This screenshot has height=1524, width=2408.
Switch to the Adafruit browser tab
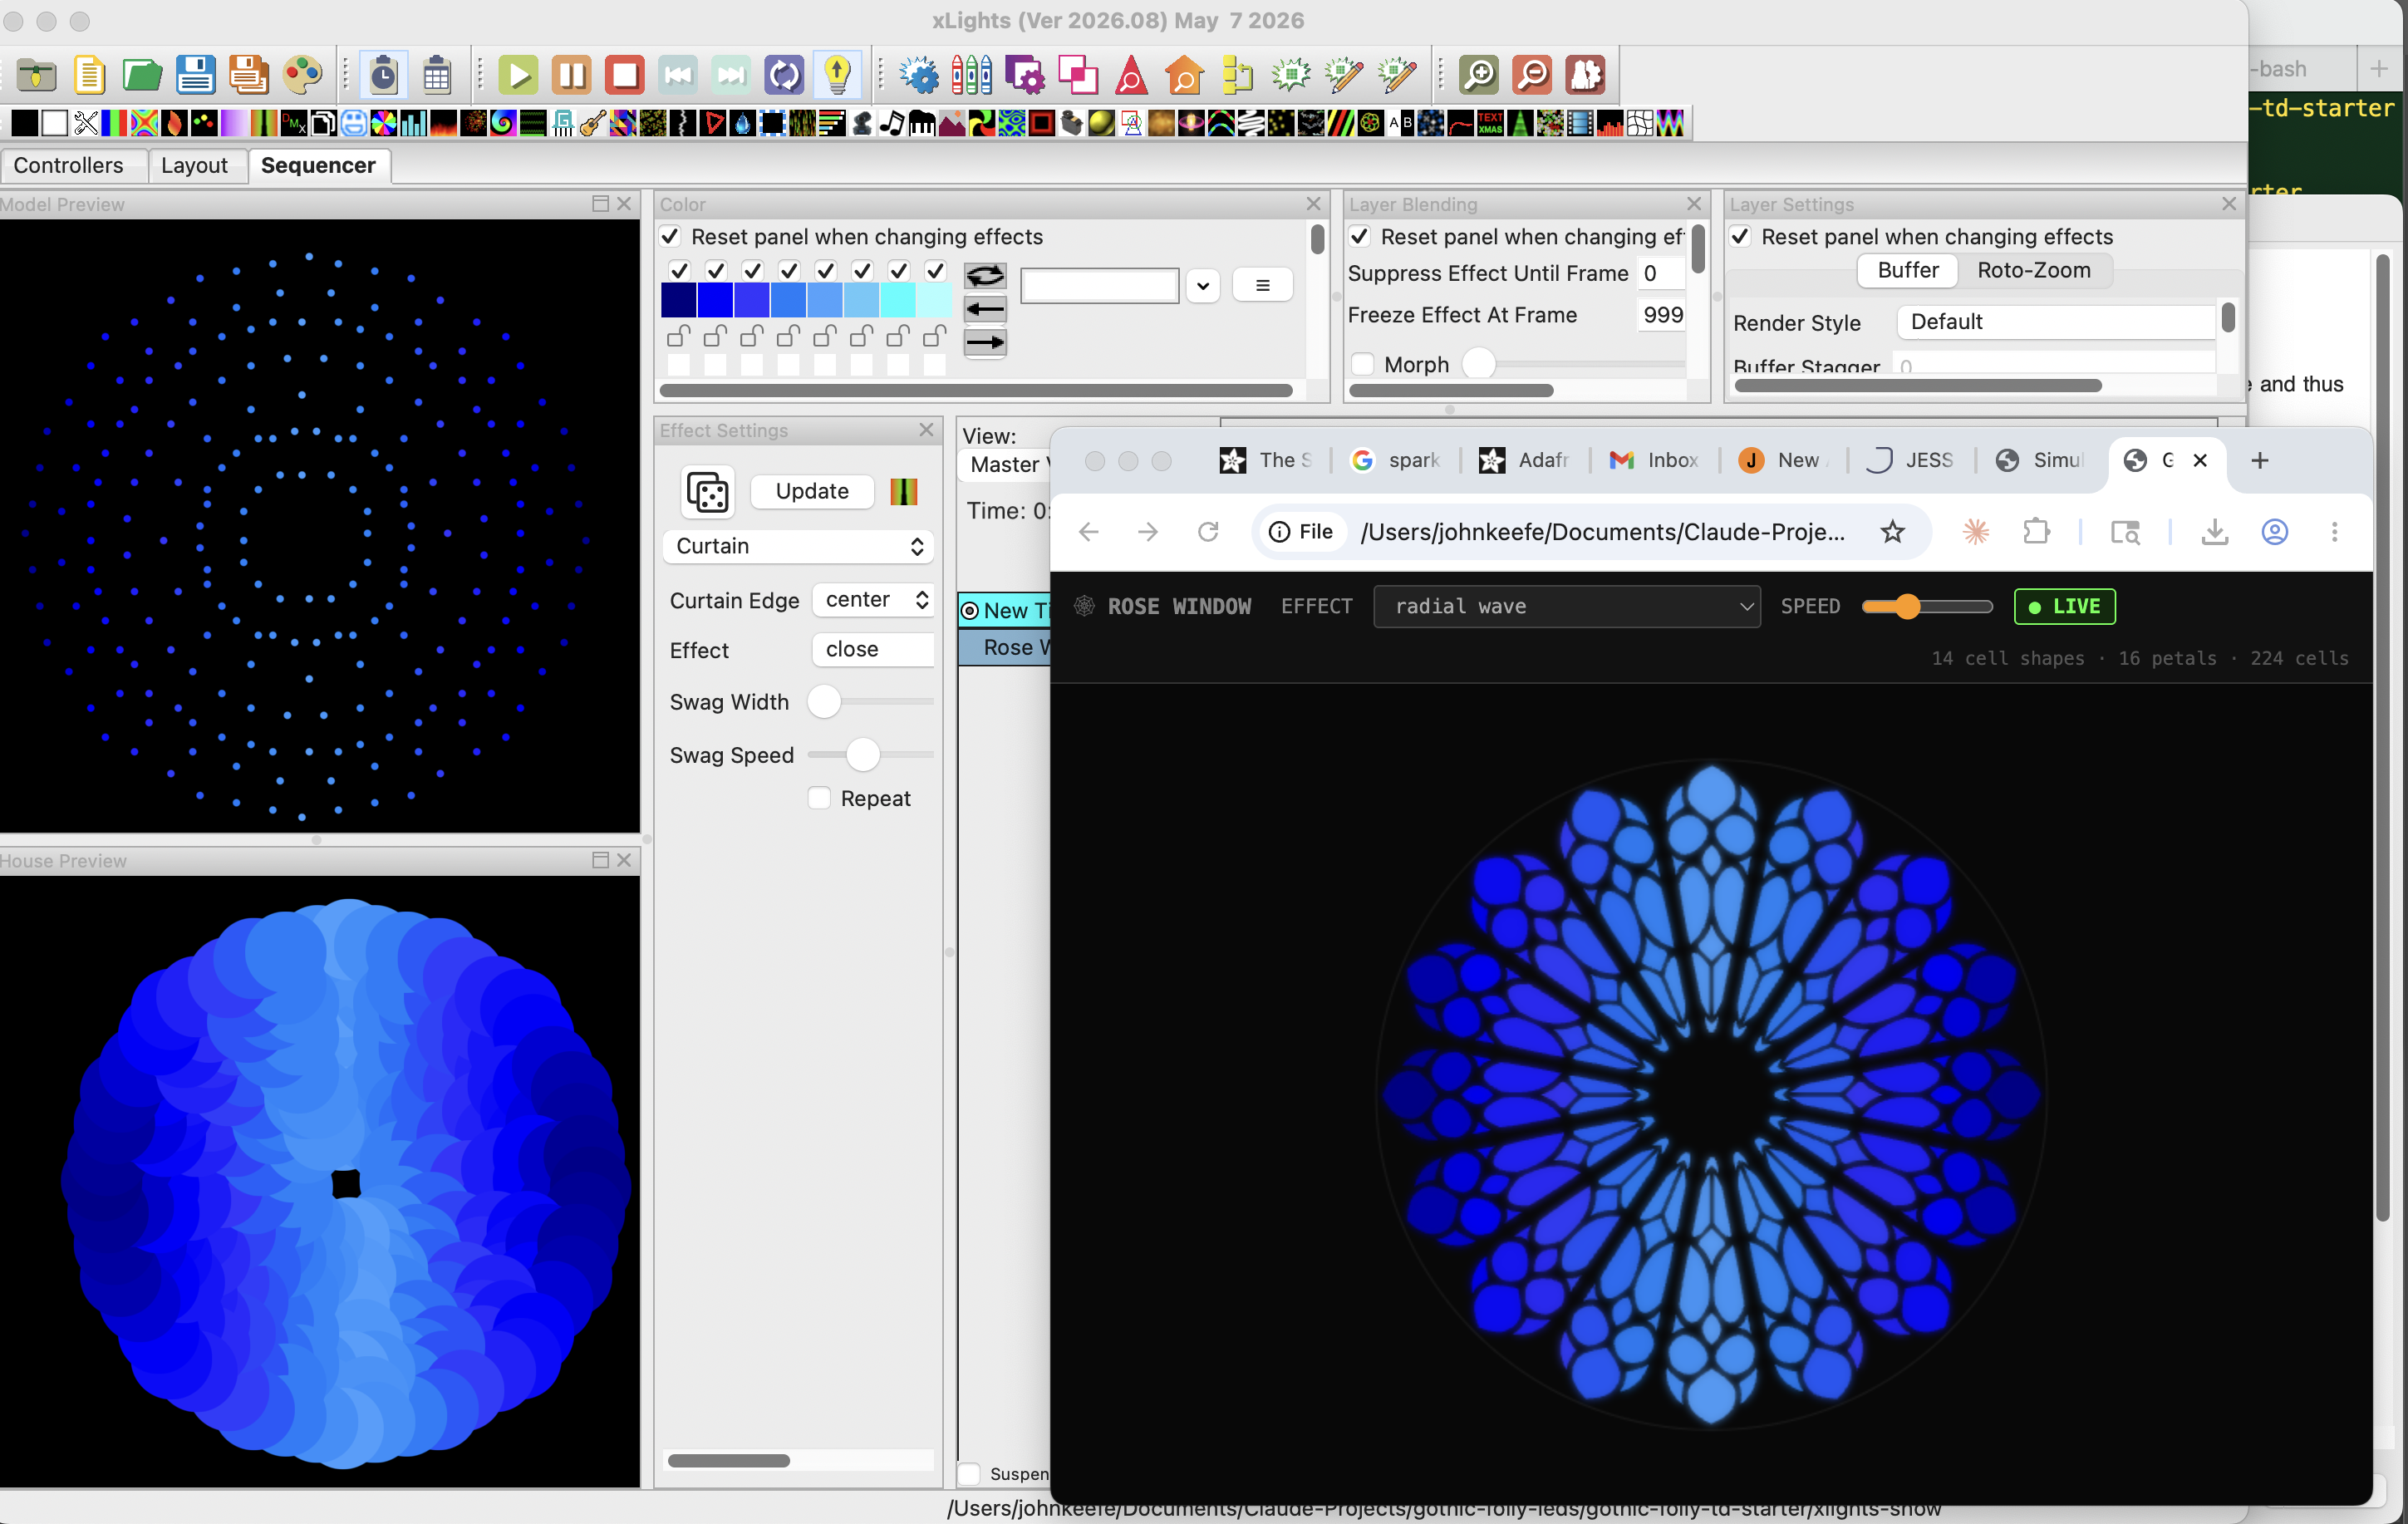pos(1525,460)
